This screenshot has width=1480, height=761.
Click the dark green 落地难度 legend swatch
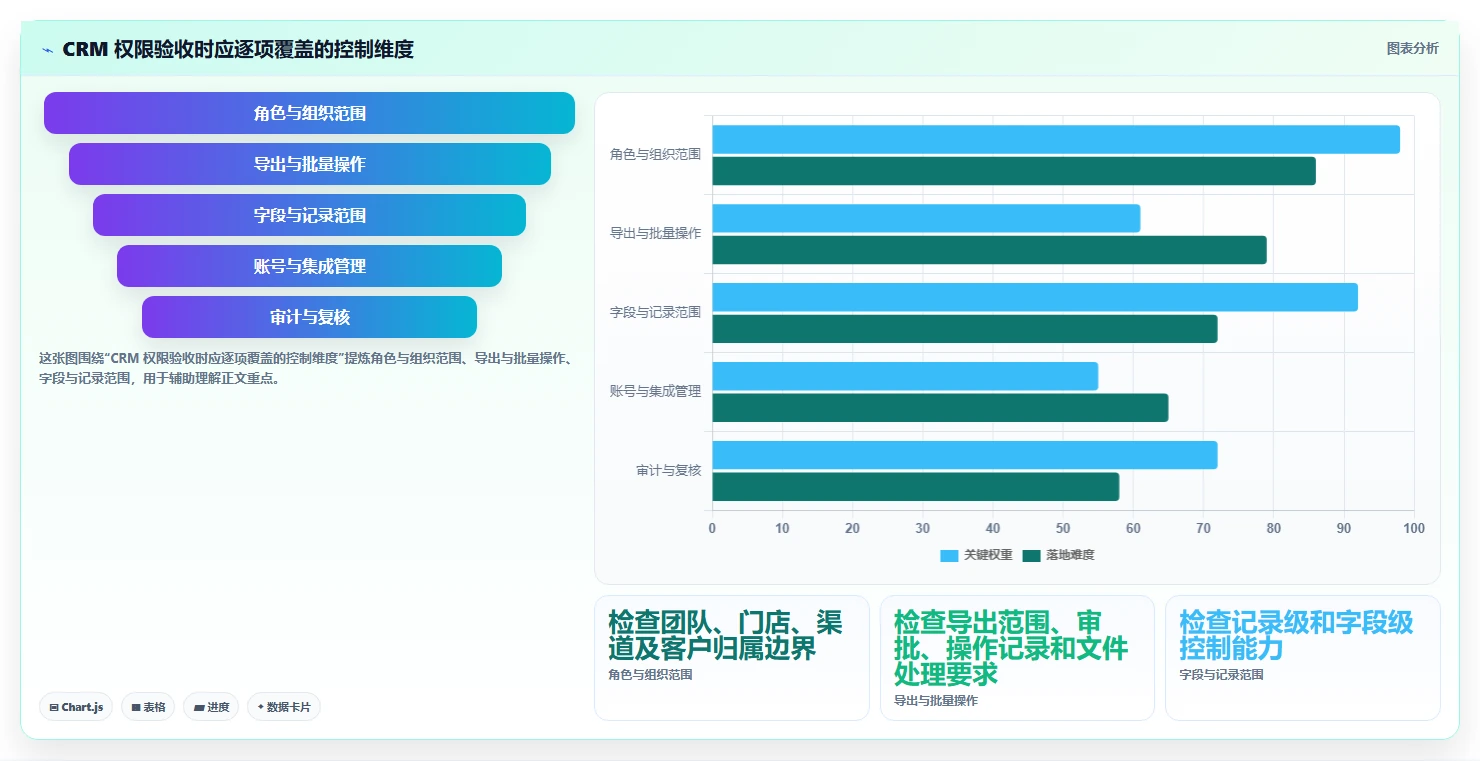(x=1031, y=555)
